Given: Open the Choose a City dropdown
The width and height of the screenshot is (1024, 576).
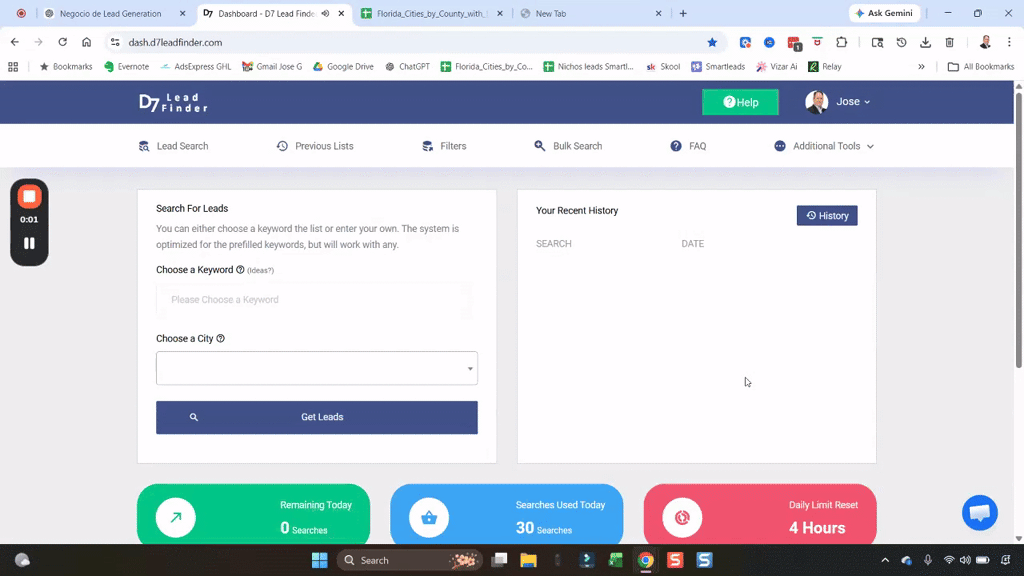Looking at the screenshot, I should 317,368.
